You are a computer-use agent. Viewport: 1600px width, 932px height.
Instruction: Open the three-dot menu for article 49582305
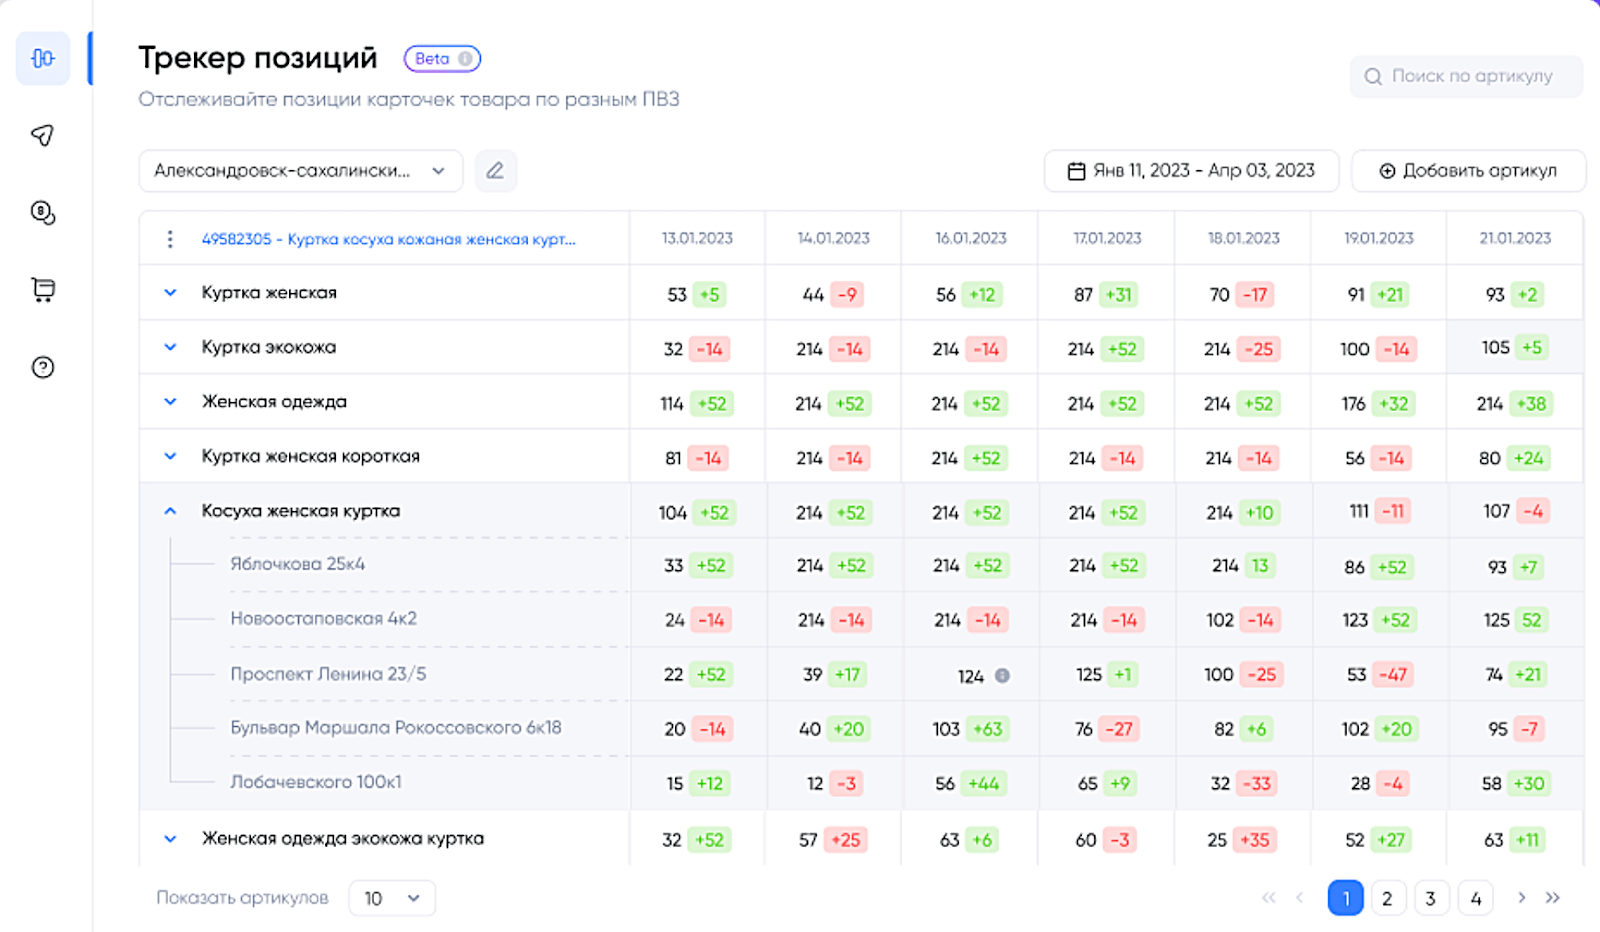click(x=170, y=239)
